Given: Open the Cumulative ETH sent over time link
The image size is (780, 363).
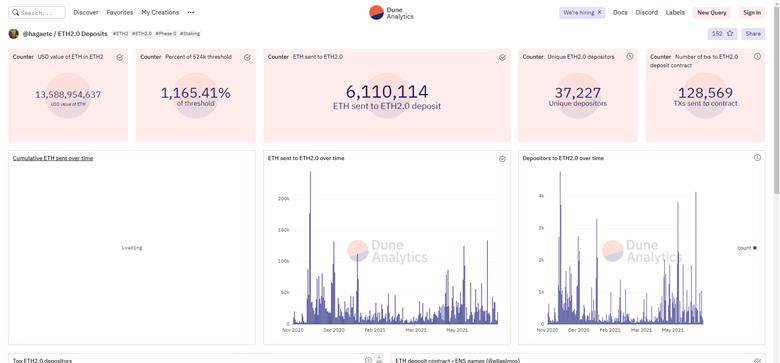Looking at the screenshot, I should click(x=53, y=158).
